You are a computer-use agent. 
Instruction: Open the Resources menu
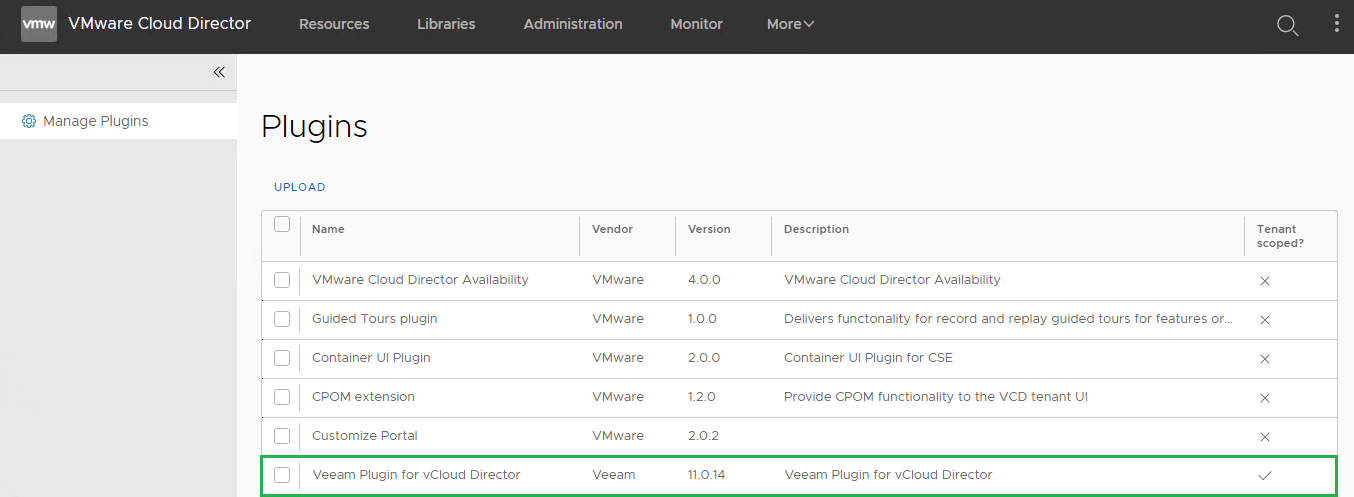(x=334, y=24)
